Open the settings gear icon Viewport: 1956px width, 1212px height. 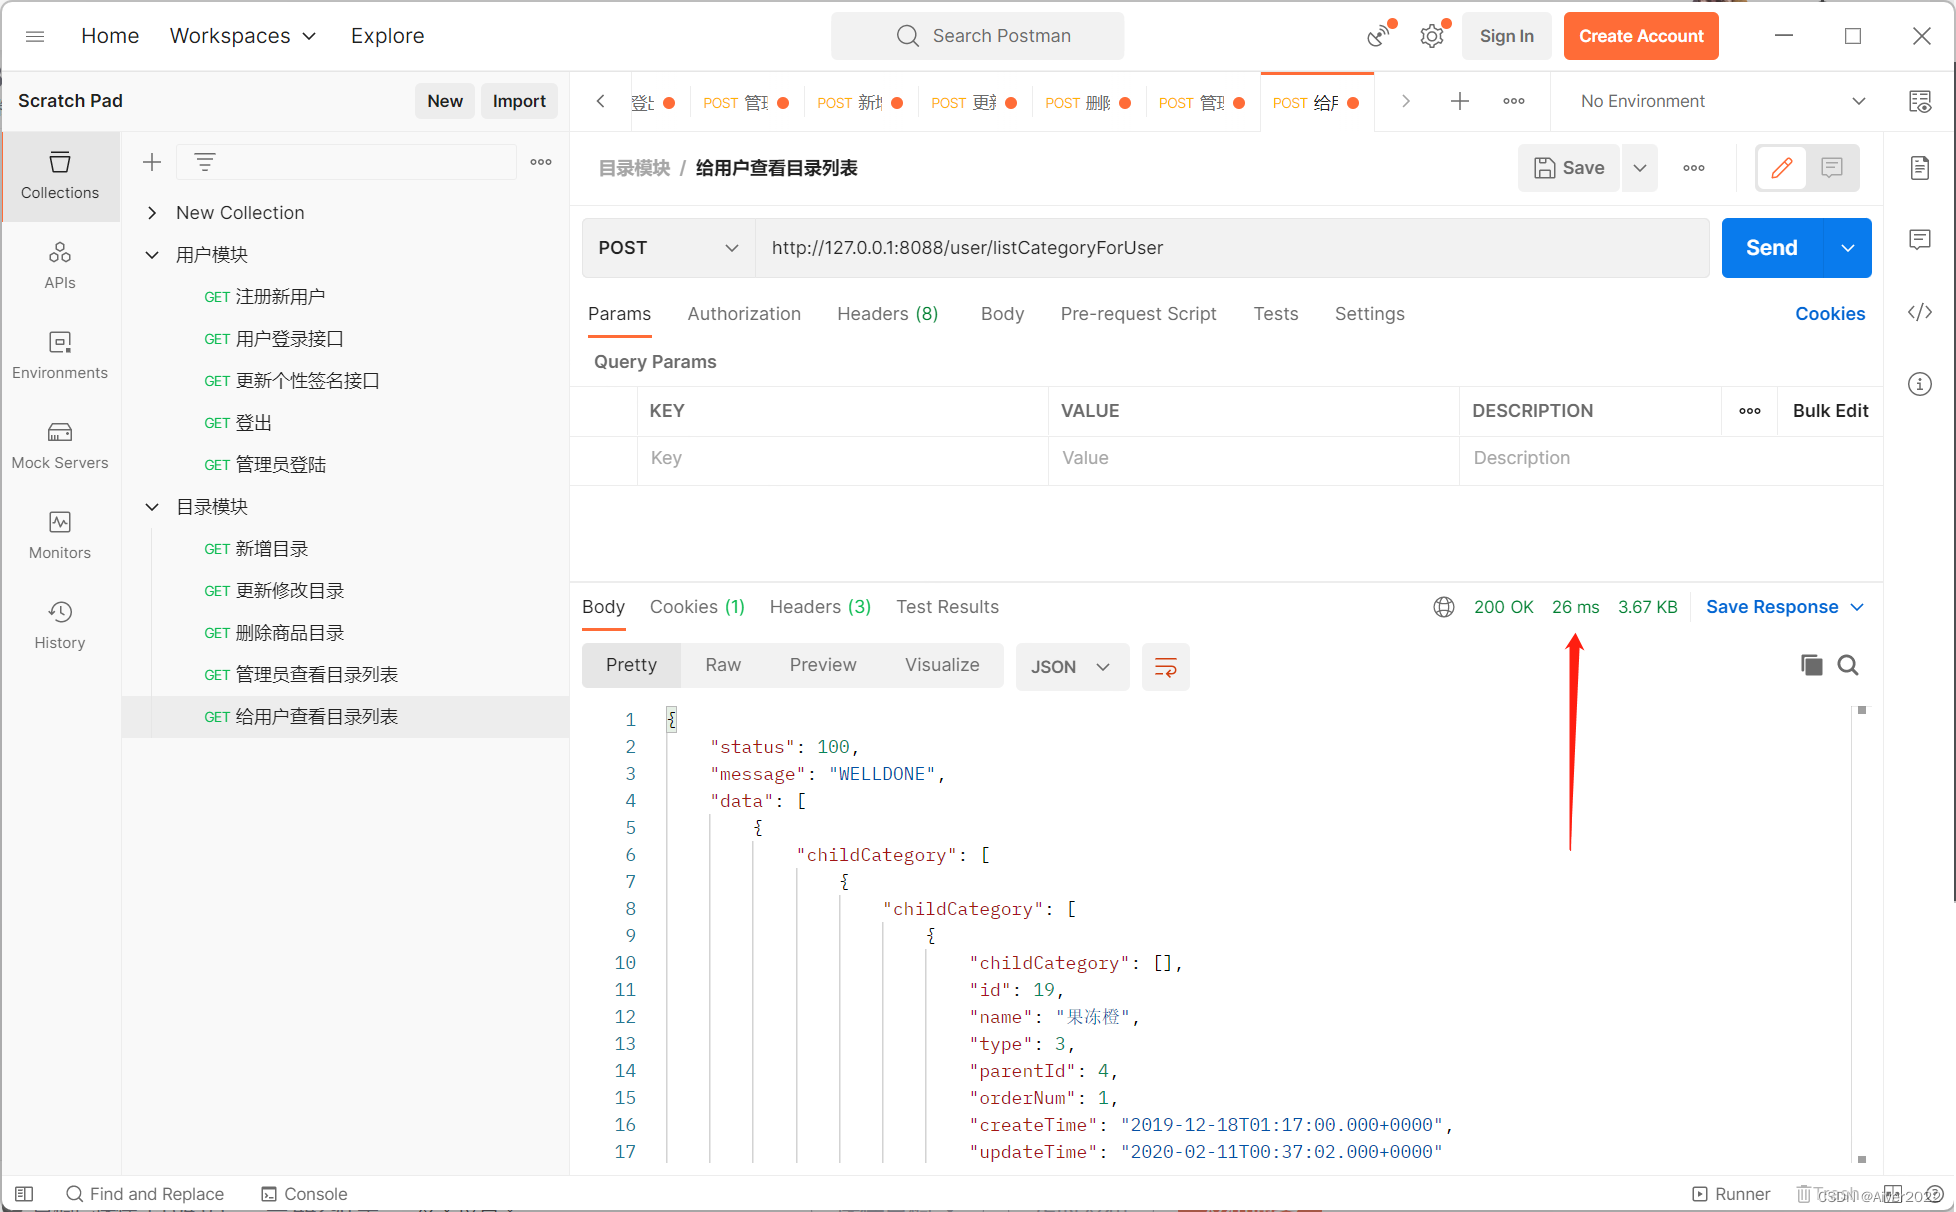[x=1432, y=36]
